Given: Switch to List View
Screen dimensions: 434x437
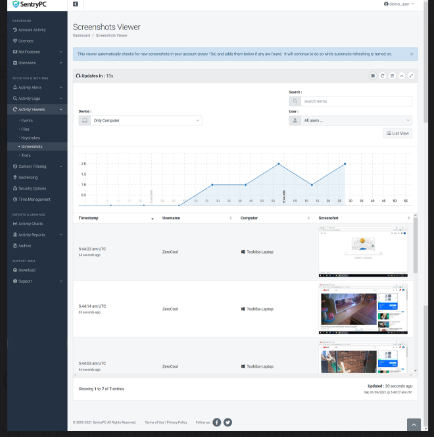Looking at the screenshot, I should 398,133.
